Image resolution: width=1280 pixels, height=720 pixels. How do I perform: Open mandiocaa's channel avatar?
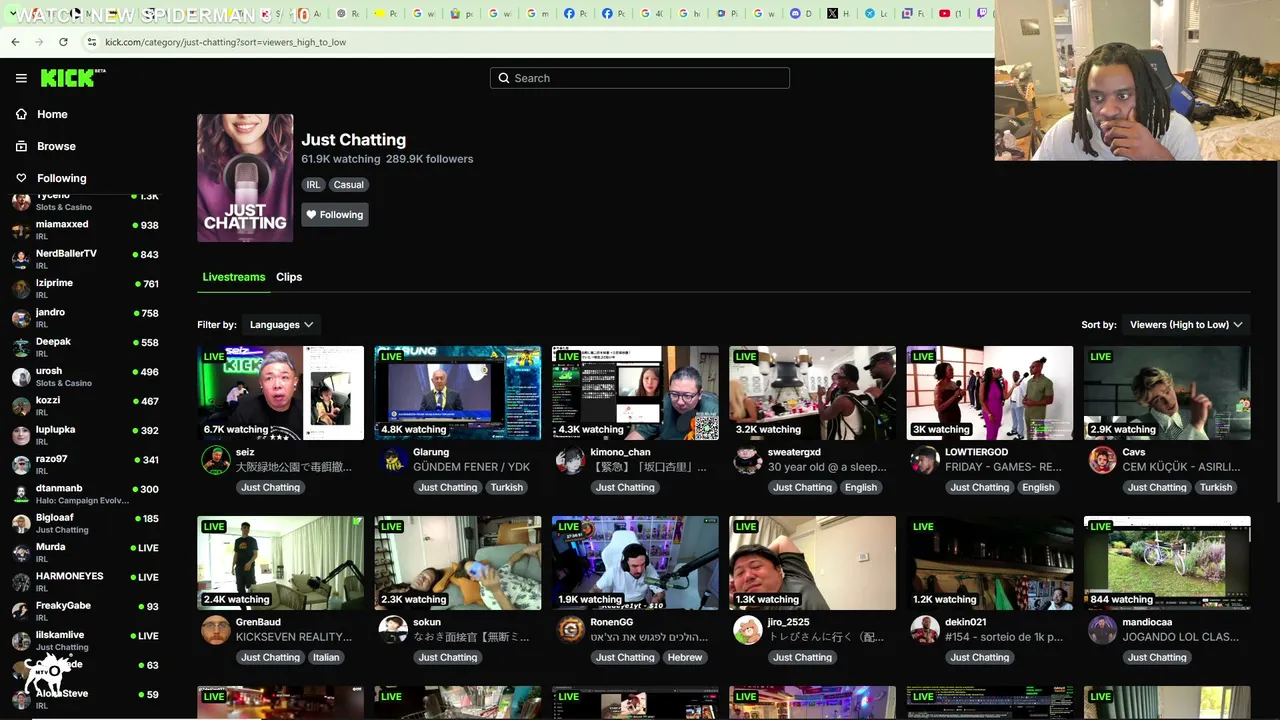(x=1103, y=630)
